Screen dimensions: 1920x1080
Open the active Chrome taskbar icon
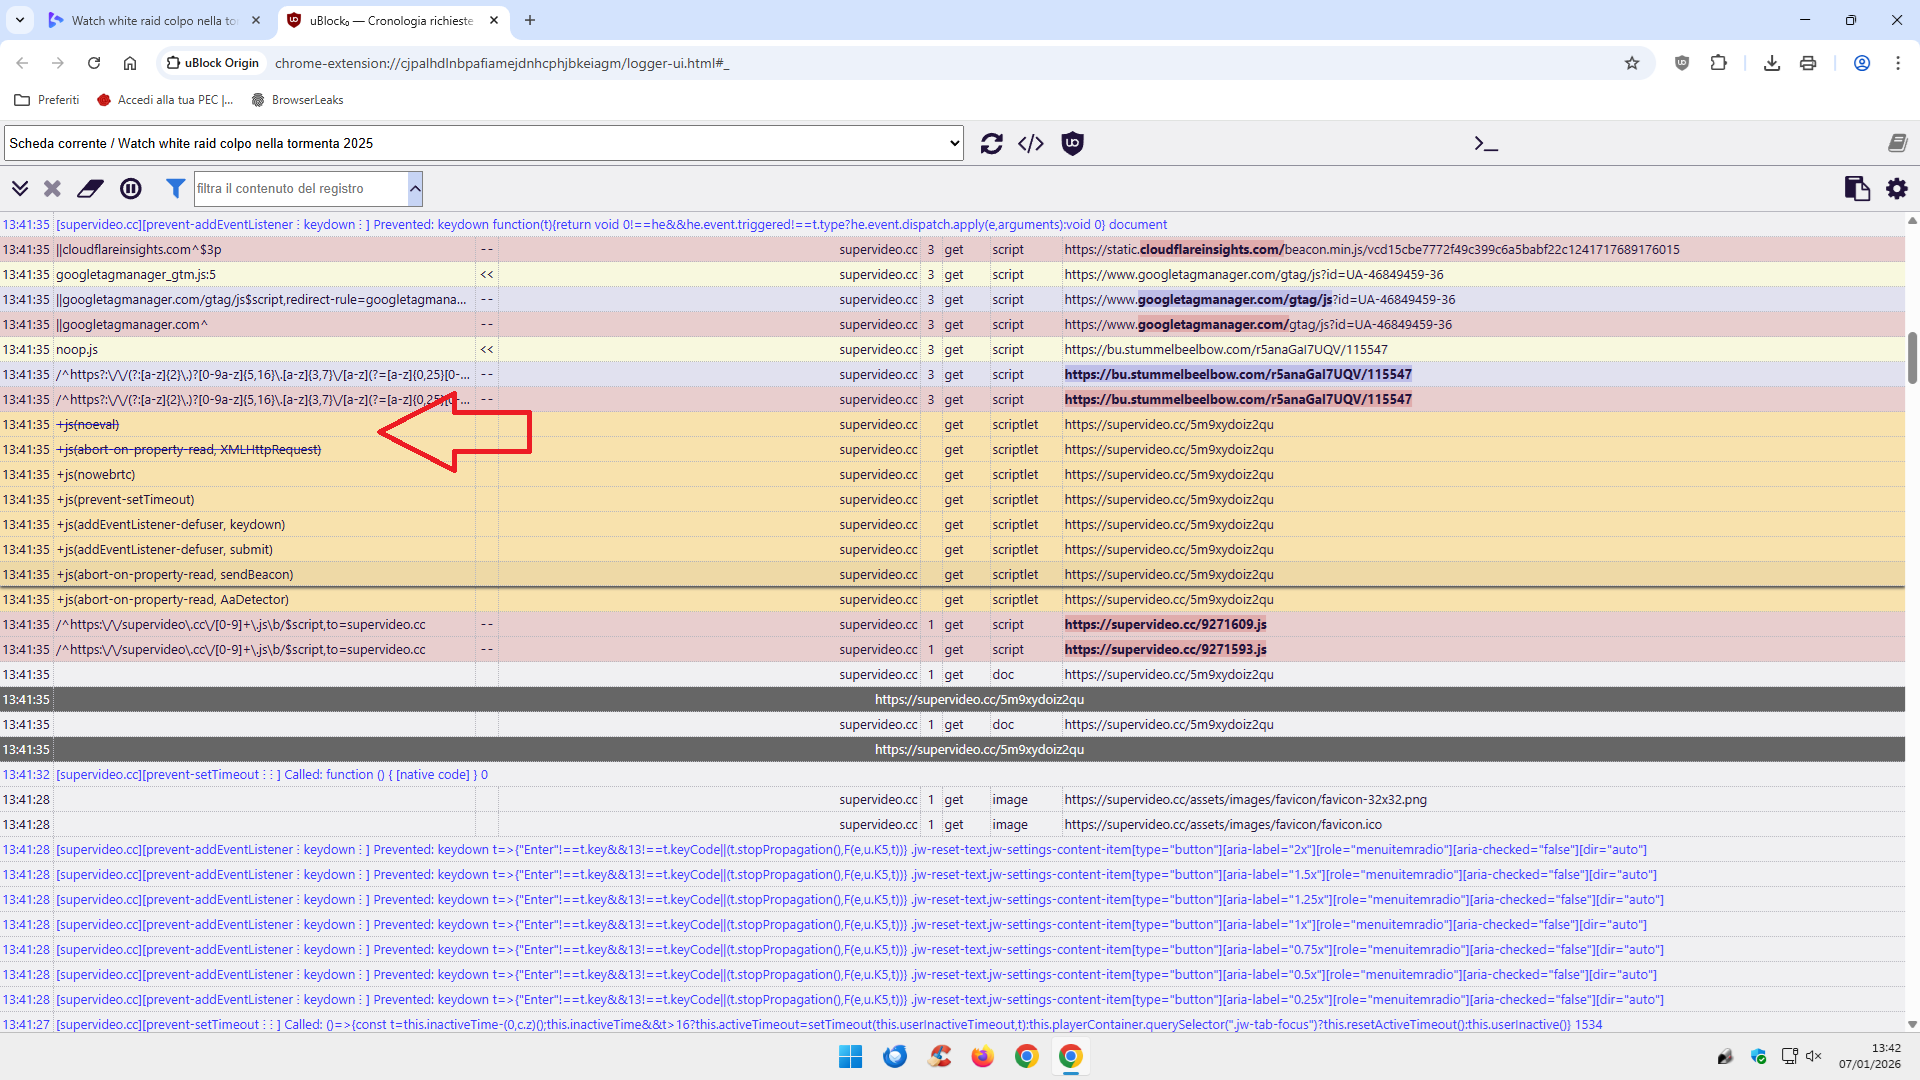click(x=1070, y=1056)
